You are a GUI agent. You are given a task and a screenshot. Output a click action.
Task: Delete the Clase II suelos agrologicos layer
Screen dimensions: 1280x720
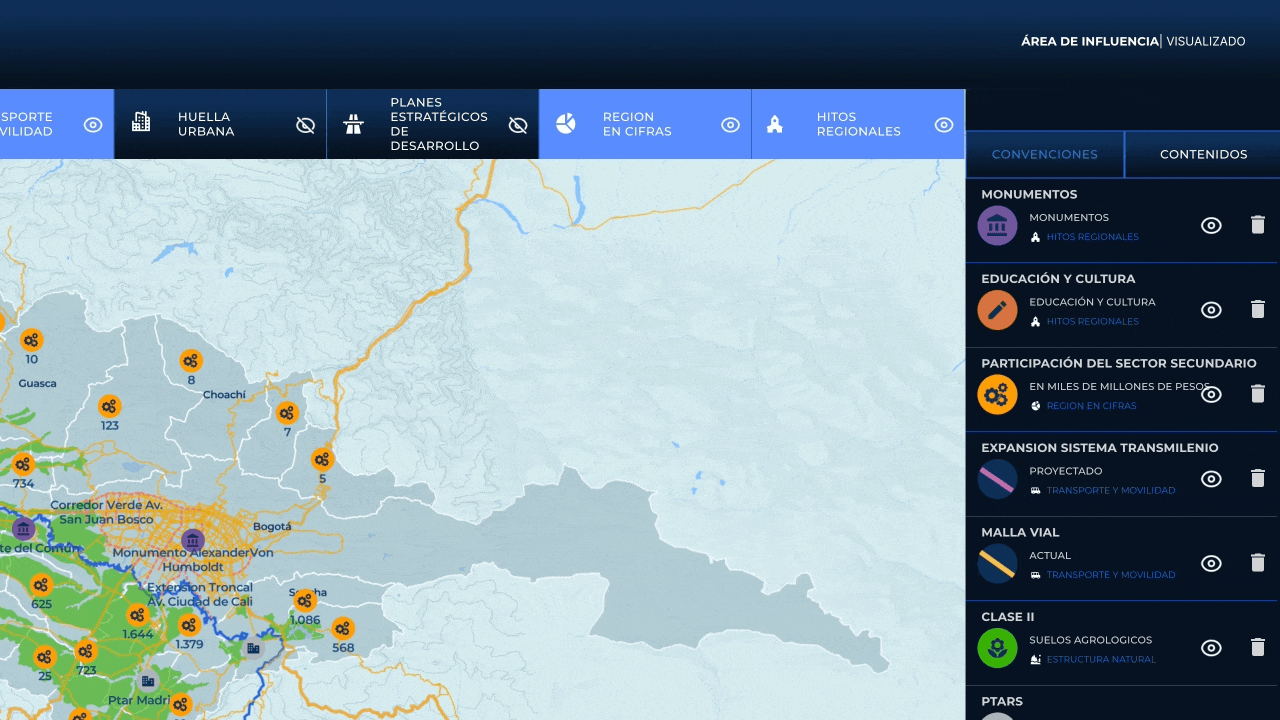coord(1258,648)
